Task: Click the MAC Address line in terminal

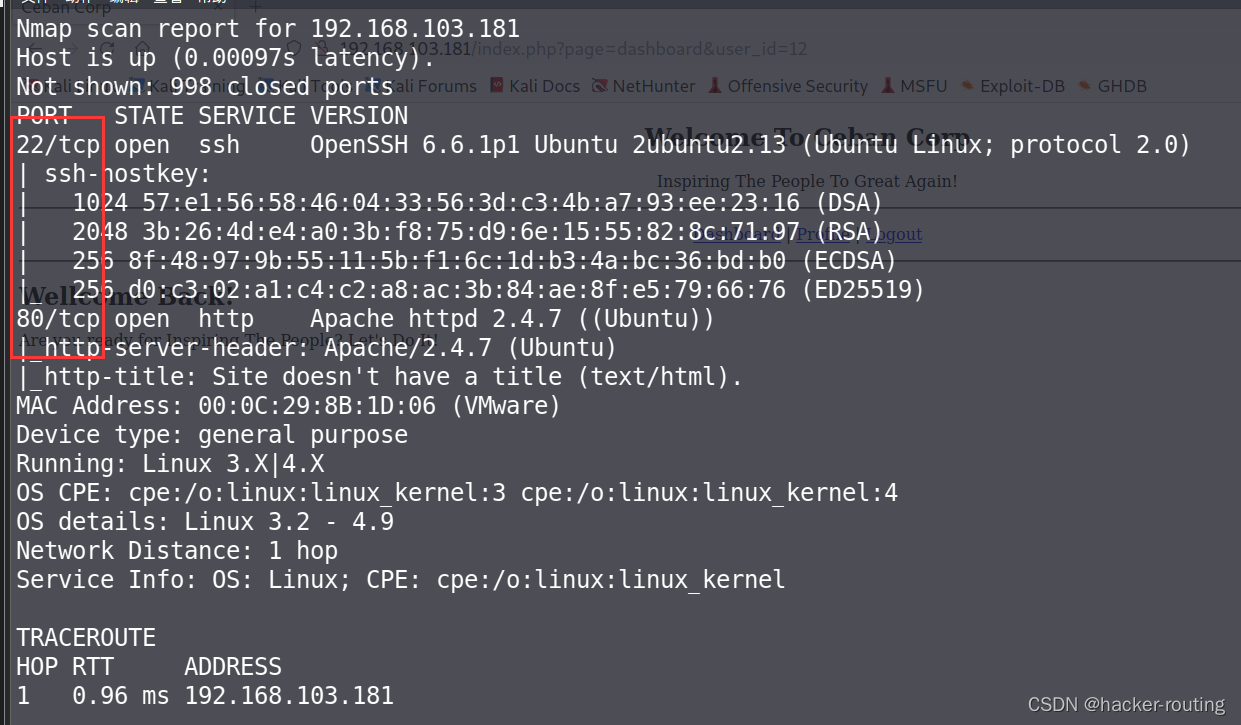Action: tap(288, 406)
